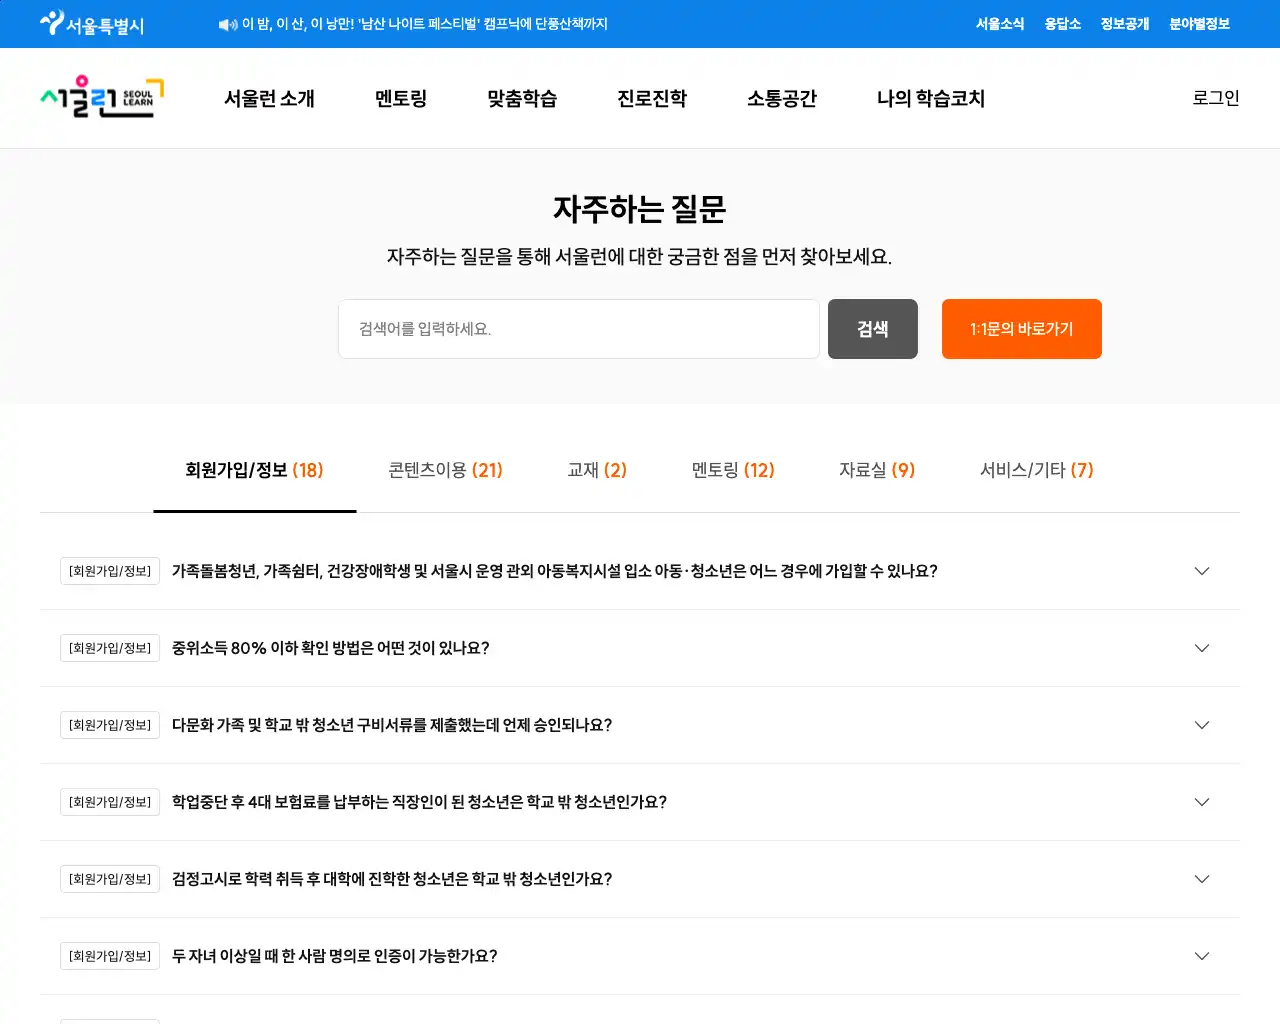The width and height of the screenshot is (1280, 1024).
Task: Click 응답소 in the top bar
Action: click(1063, 24)
